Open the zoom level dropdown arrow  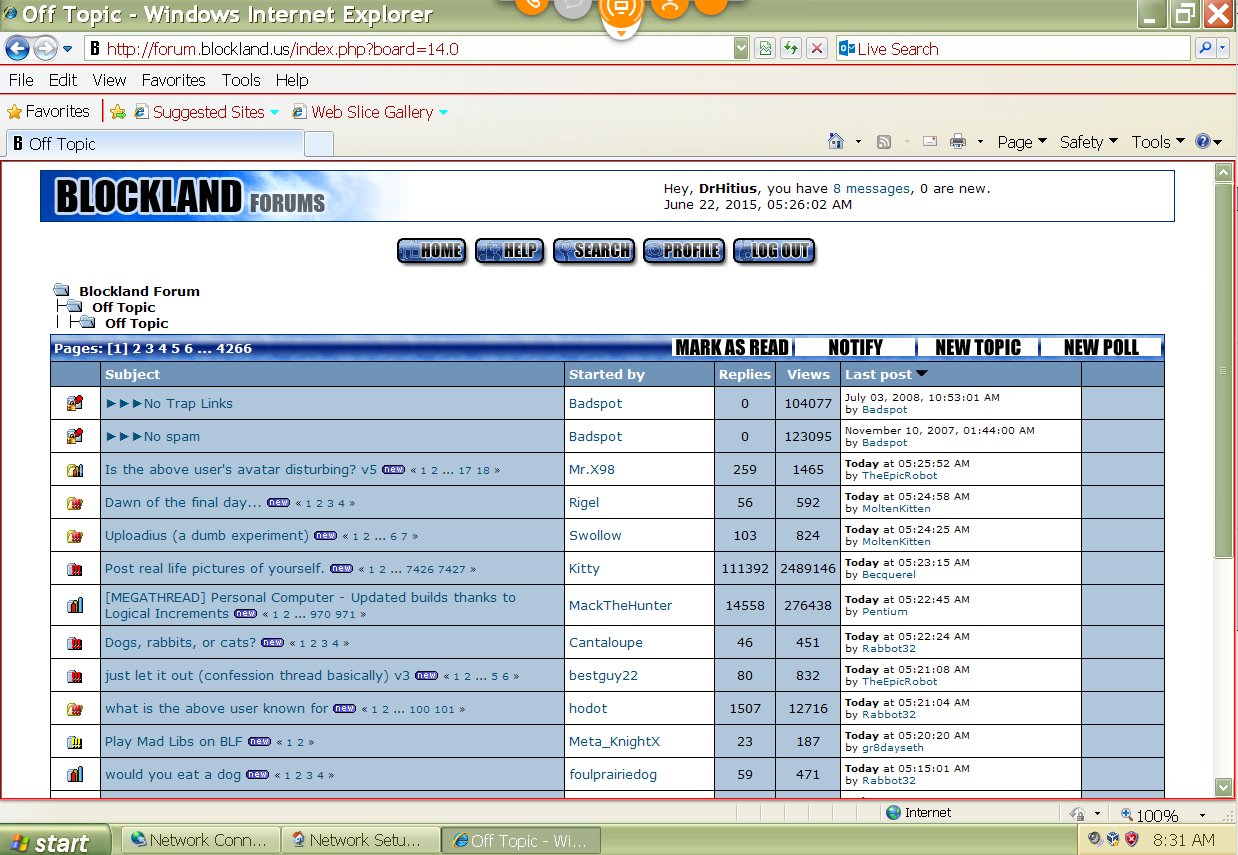click(1202, 815)
